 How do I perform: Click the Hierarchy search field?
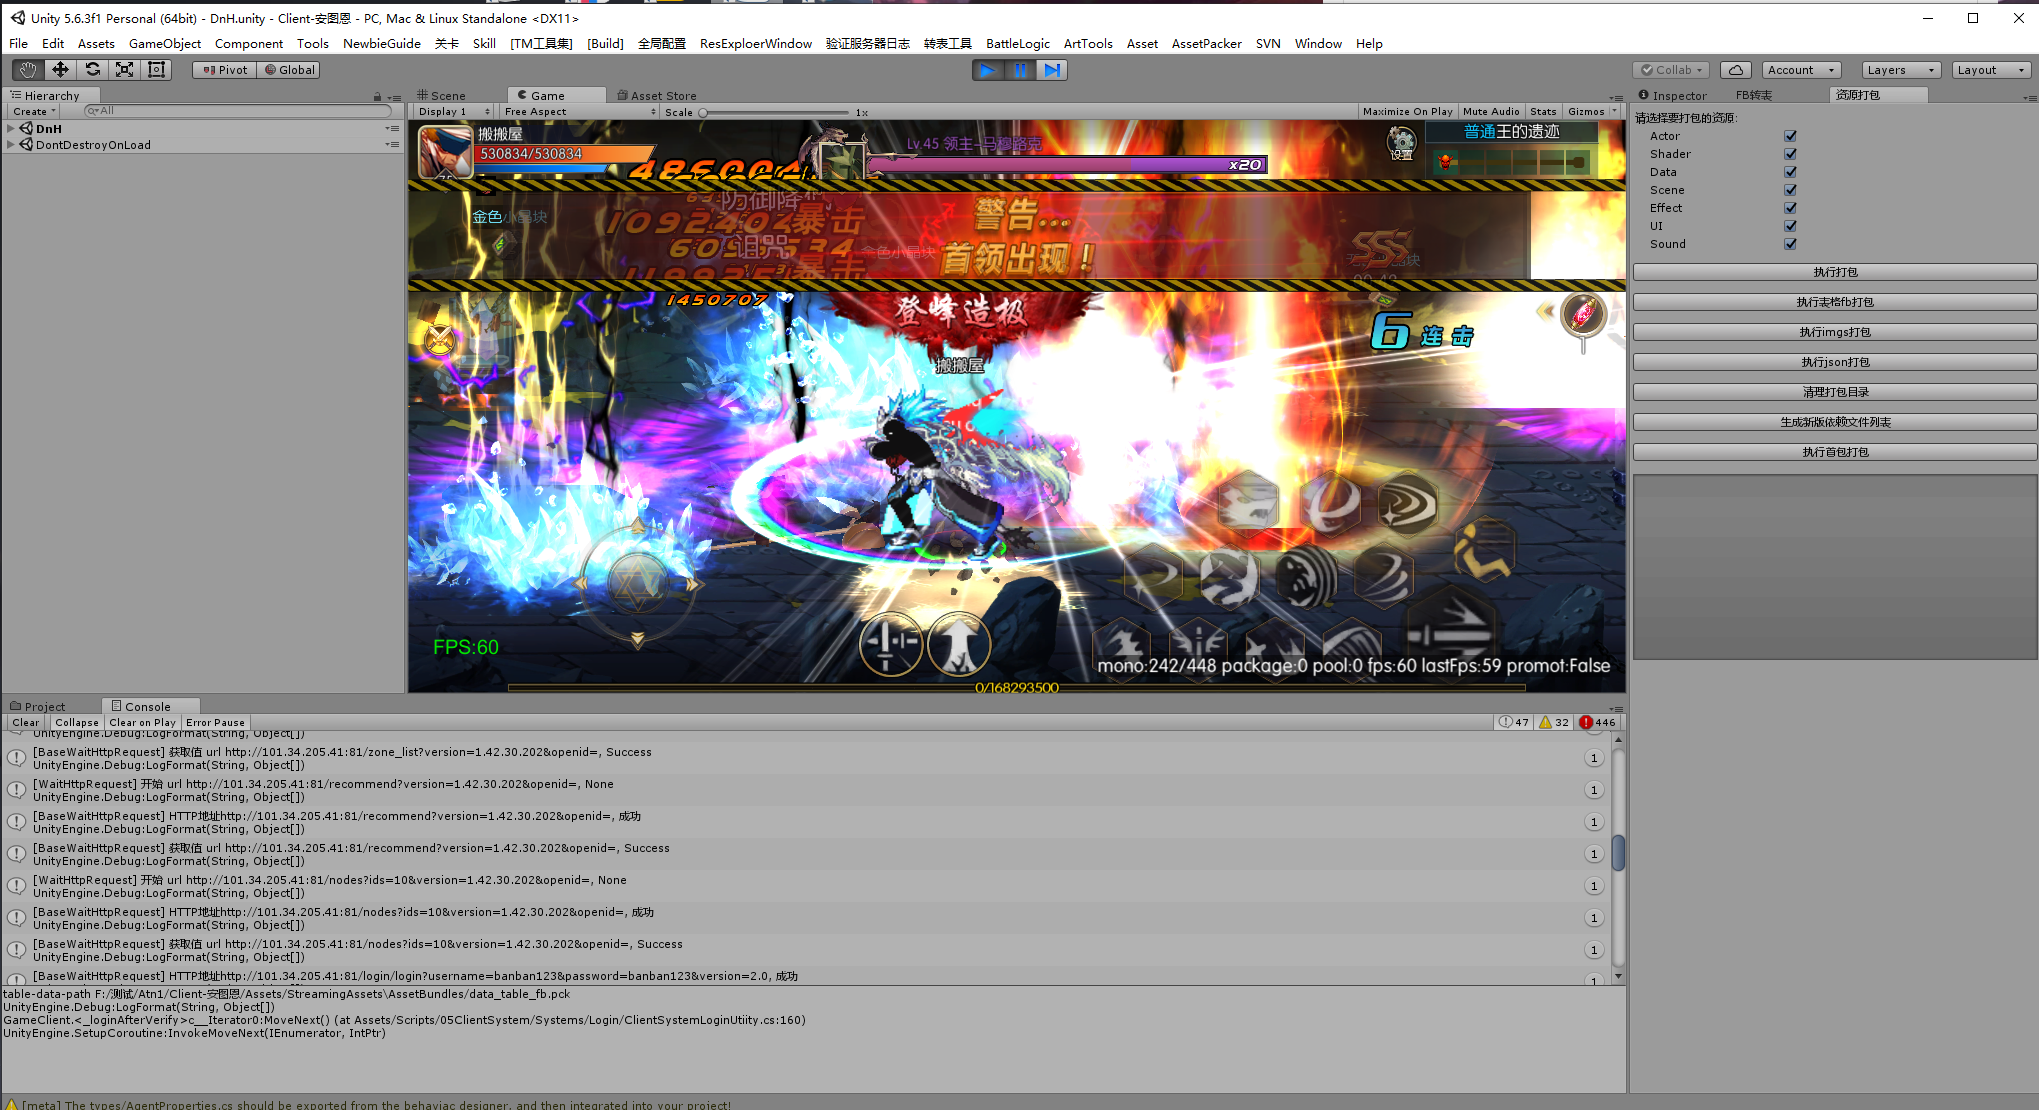pyautogui.click(x=238, y=111)
